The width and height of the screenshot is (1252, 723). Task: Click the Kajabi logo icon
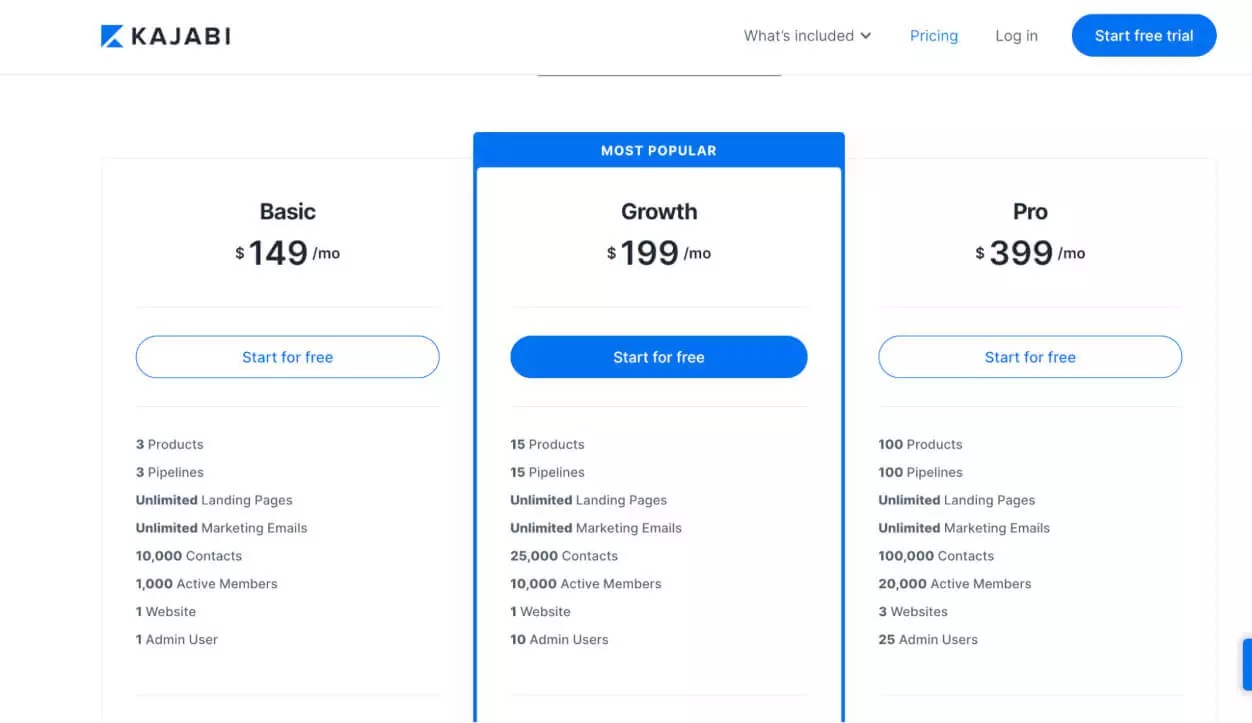click(112, 36)
